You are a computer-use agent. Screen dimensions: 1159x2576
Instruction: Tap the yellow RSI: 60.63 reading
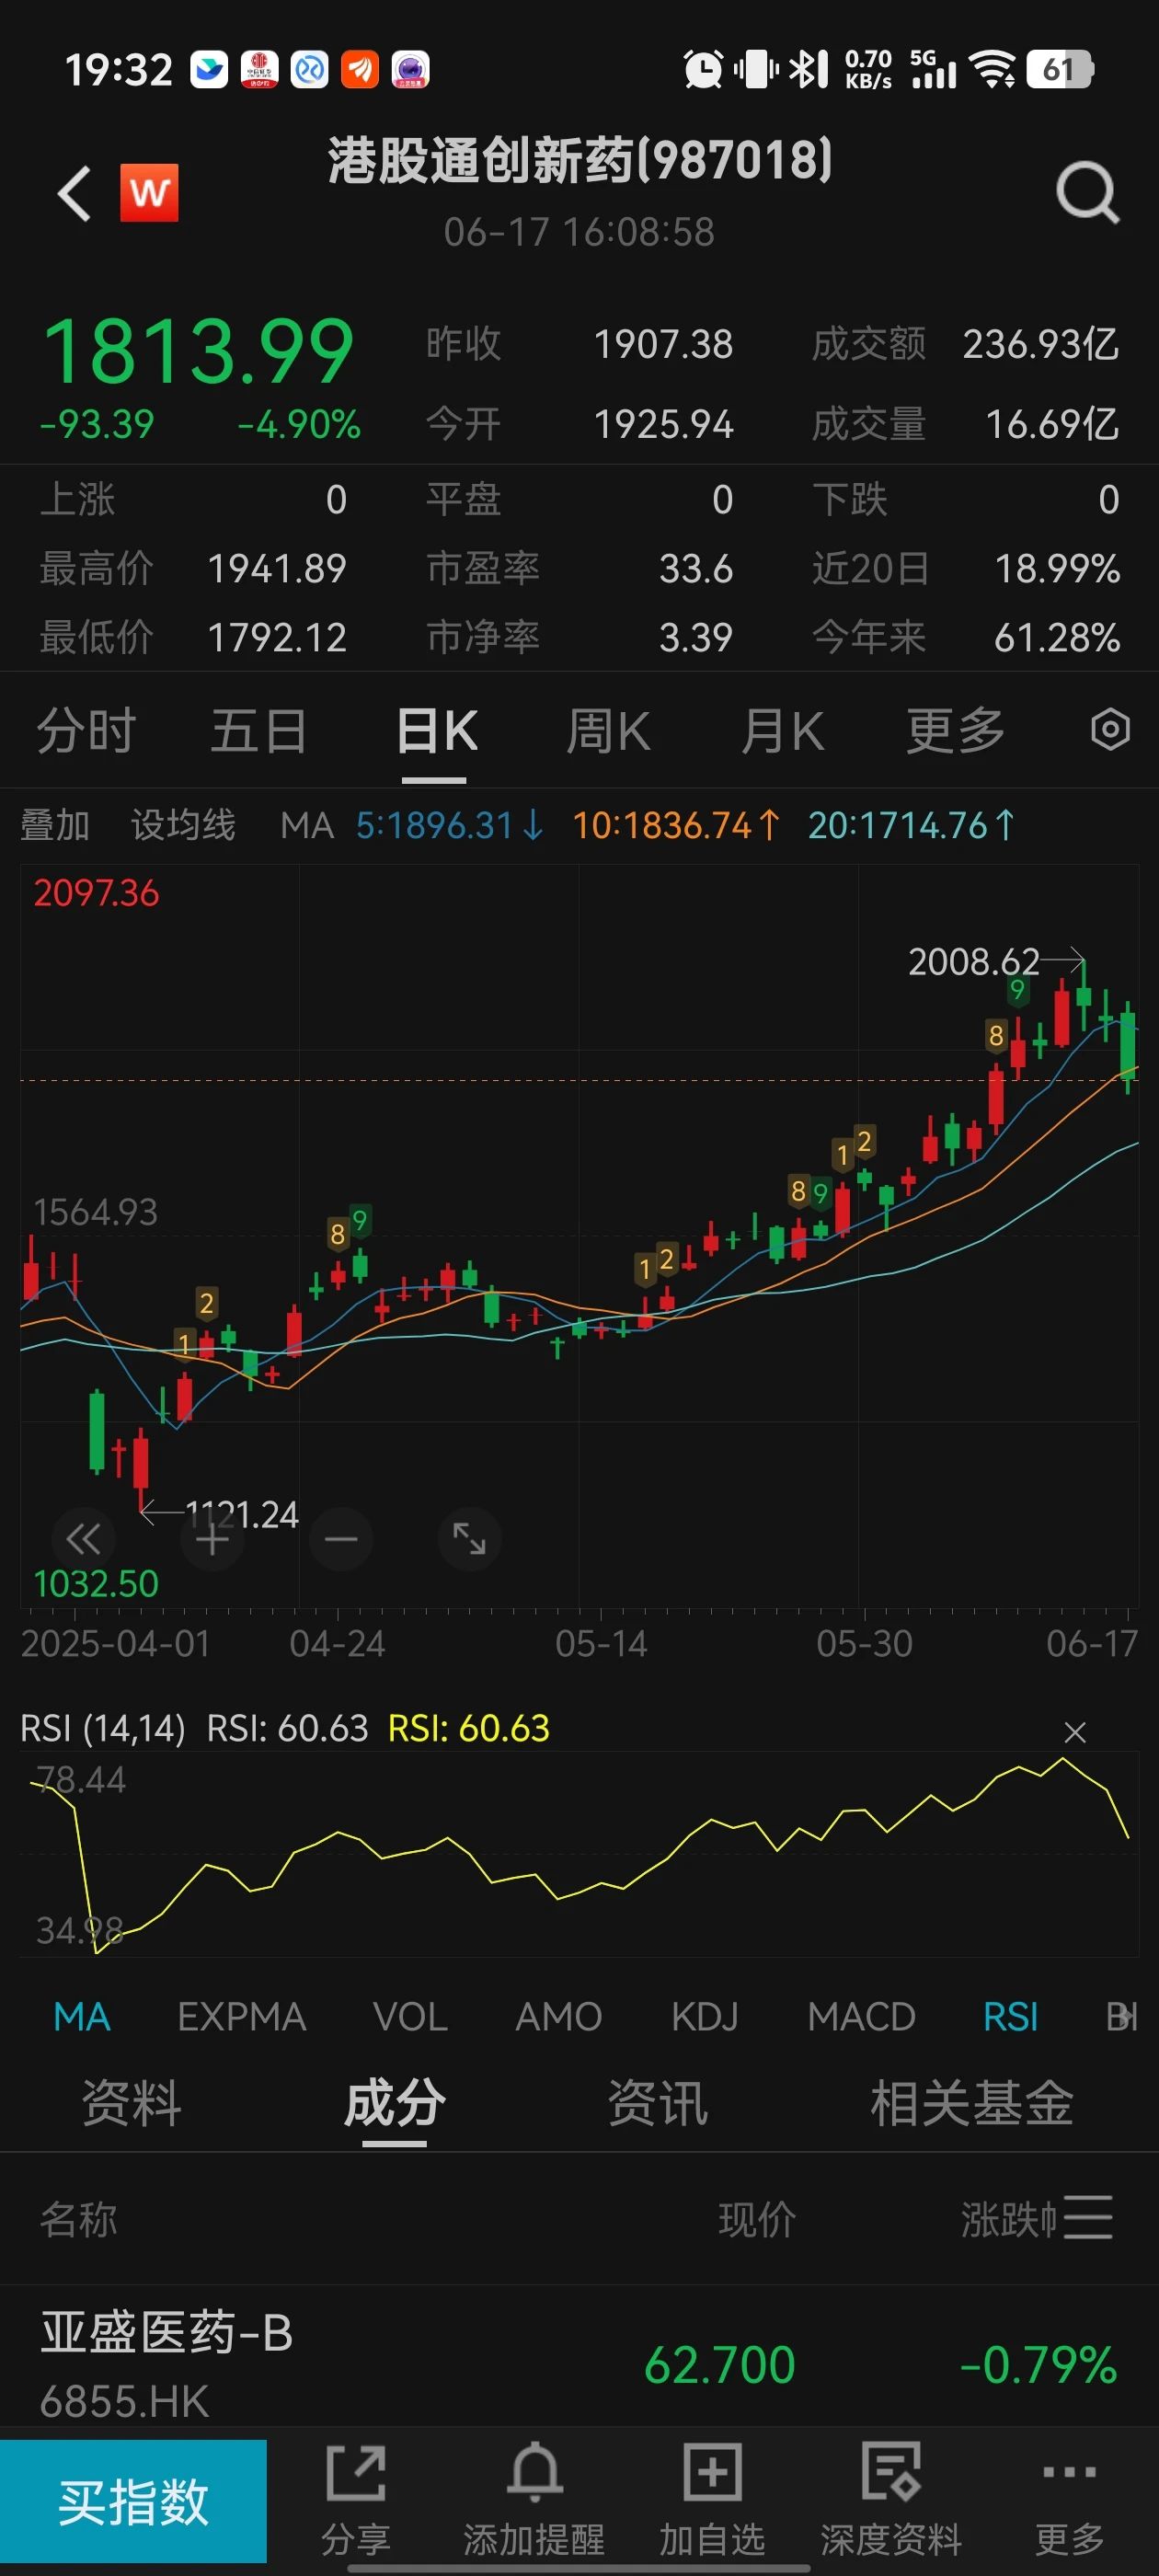pos(469,1728)
